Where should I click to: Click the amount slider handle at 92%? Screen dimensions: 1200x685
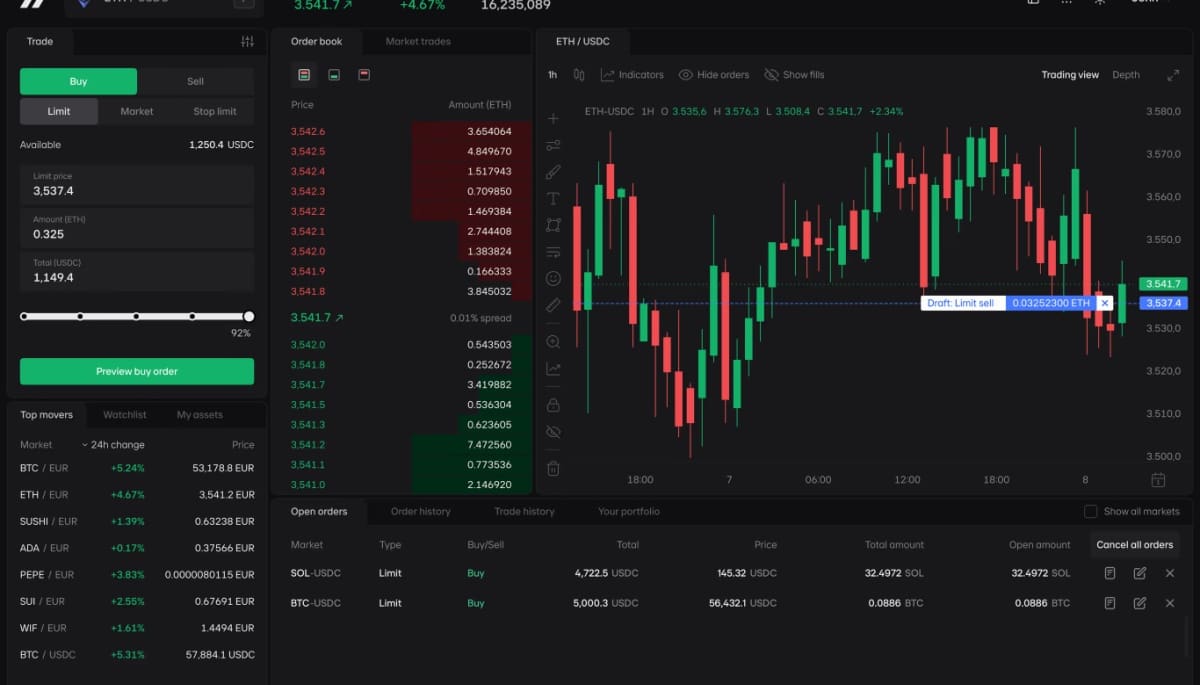coord(249,316)
